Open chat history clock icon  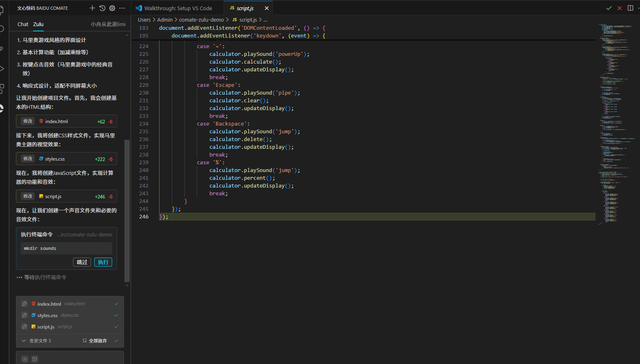coord(102,8)
